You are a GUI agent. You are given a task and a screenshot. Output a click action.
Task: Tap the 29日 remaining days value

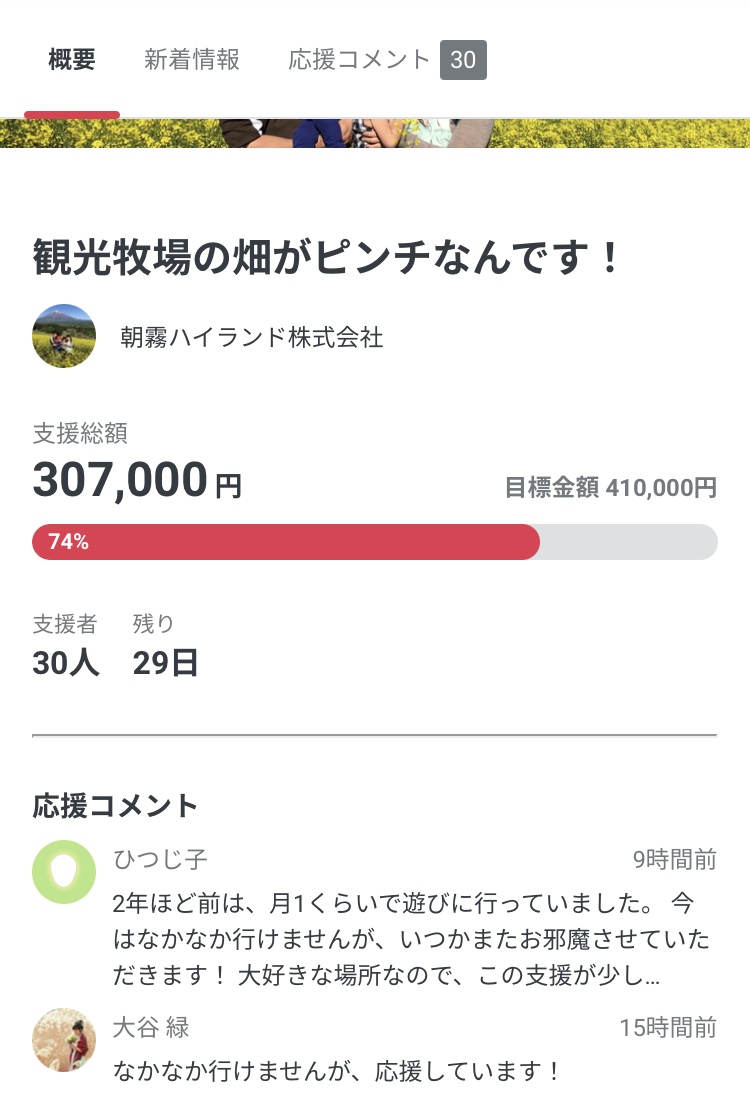point(166,663)
